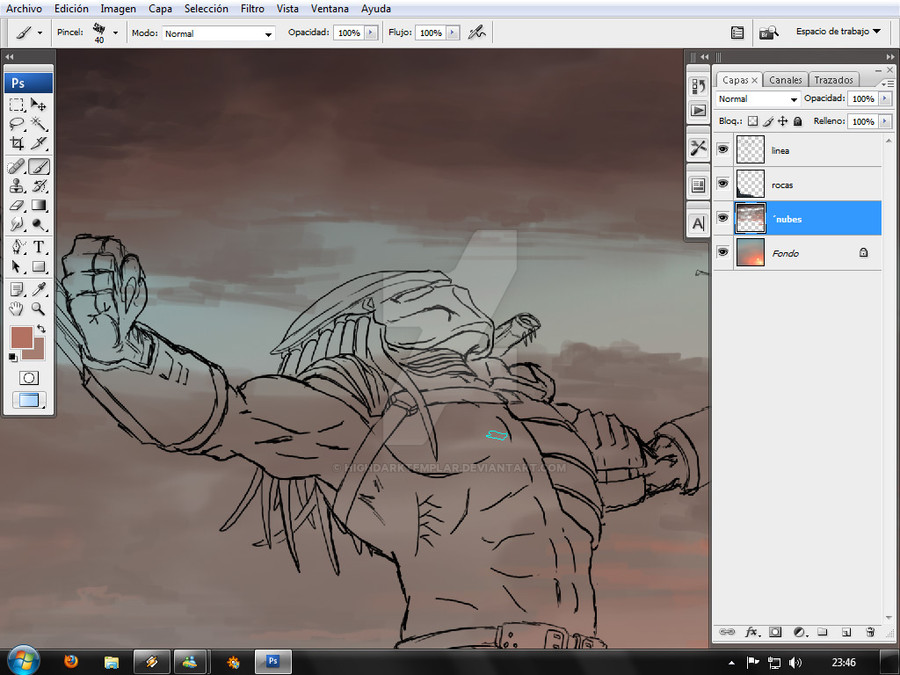Image resolution: width=900 pixels, height=675 pixels.
Task: Open the Espacio de trabajo menu
Action: point(838,32)
